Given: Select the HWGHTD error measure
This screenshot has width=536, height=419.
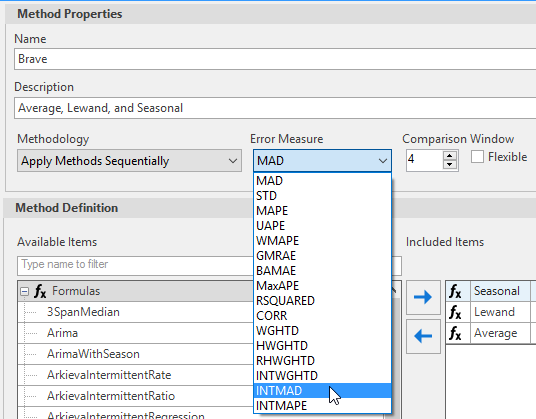Looking at the screenshot, I should [322, 346].
